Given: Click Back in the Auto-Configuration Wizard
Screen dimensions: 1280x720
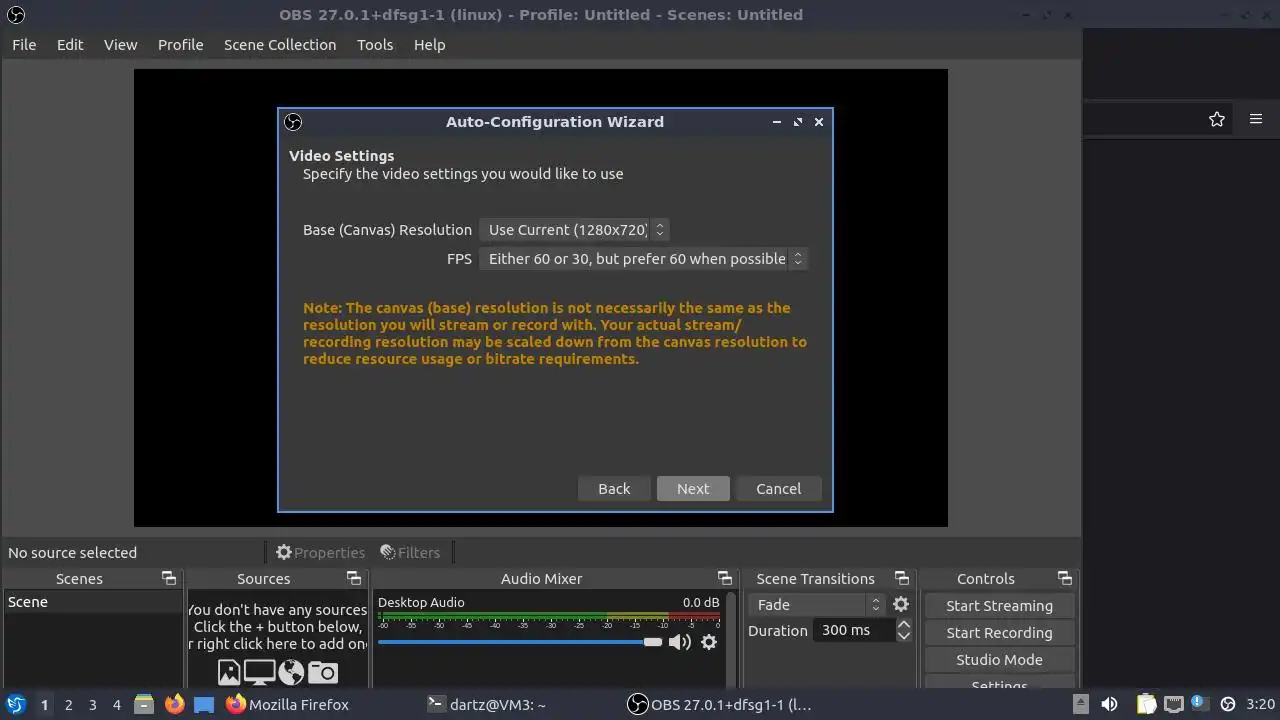Looking at the screenshot, I should (614, 489).
